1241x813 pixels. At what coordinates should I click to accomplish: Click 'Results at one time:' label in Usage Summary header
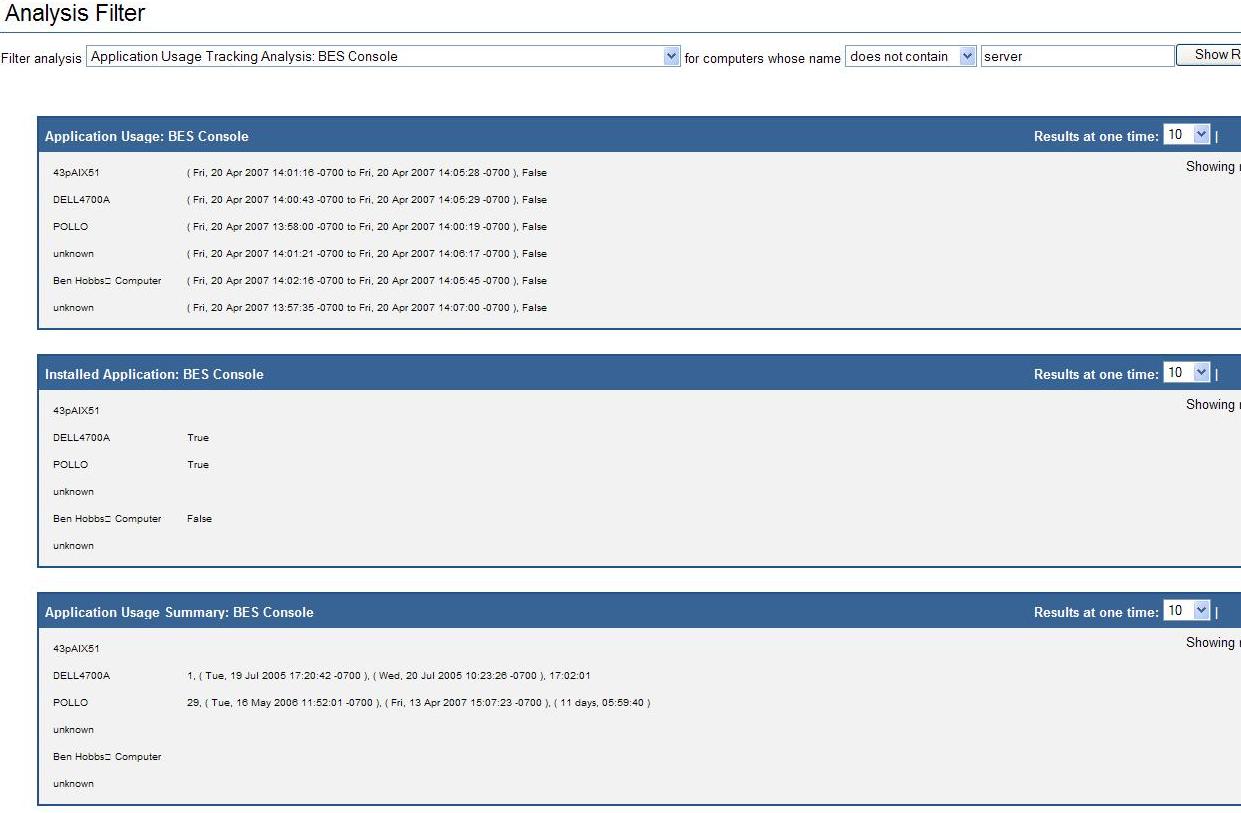[1096, 612]
